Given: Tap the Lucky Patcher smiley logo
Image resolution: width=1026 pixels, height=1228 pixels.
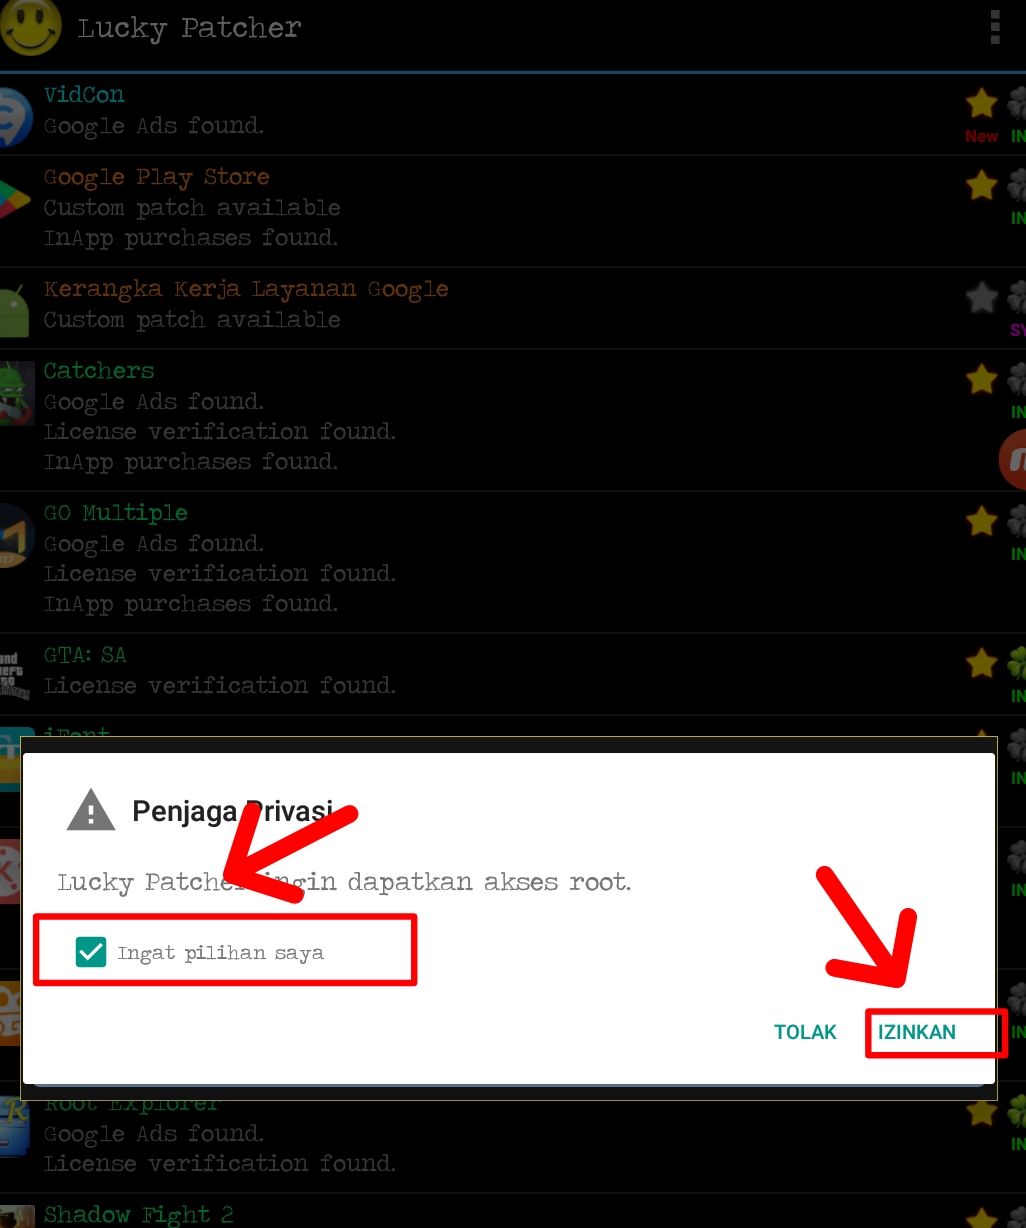Looking at the screenshot, I should (x=31, y=27).
